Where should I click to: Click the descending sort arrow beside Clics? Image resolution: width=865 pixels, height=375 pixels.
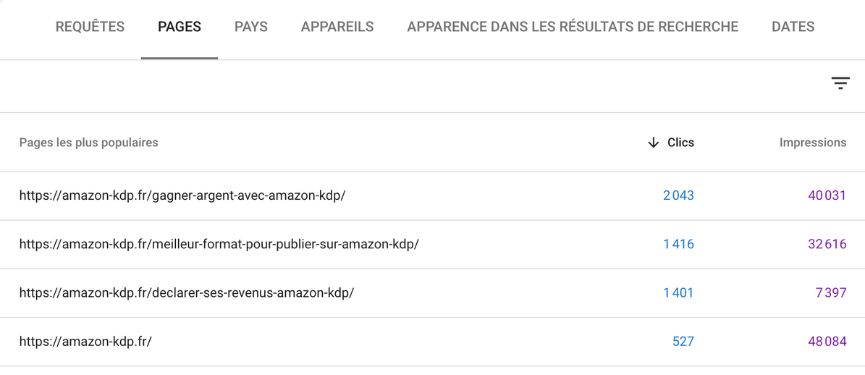653,143
